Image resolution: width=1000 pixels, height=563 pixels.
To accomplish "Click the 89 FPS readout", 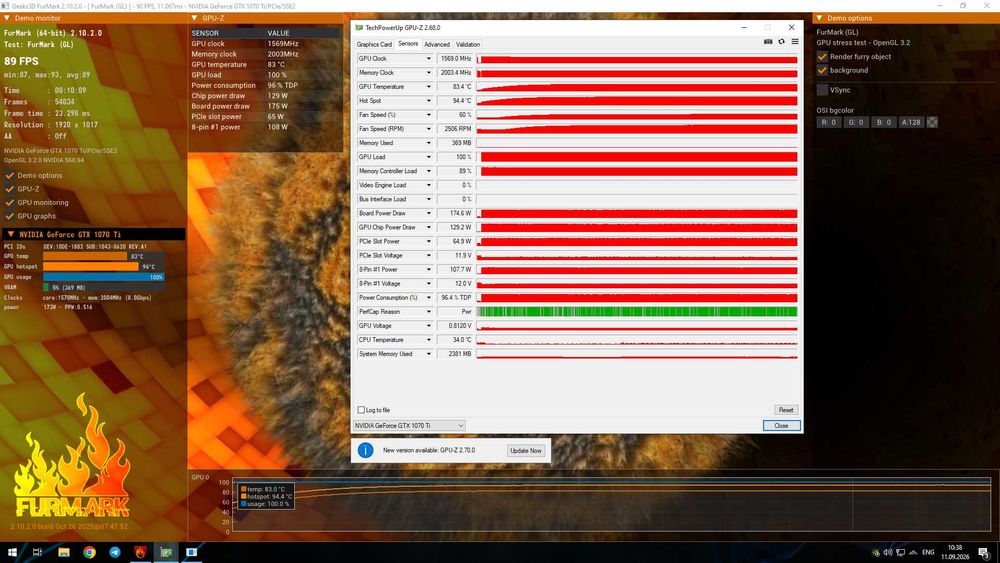I will click(x=21, y=61).
